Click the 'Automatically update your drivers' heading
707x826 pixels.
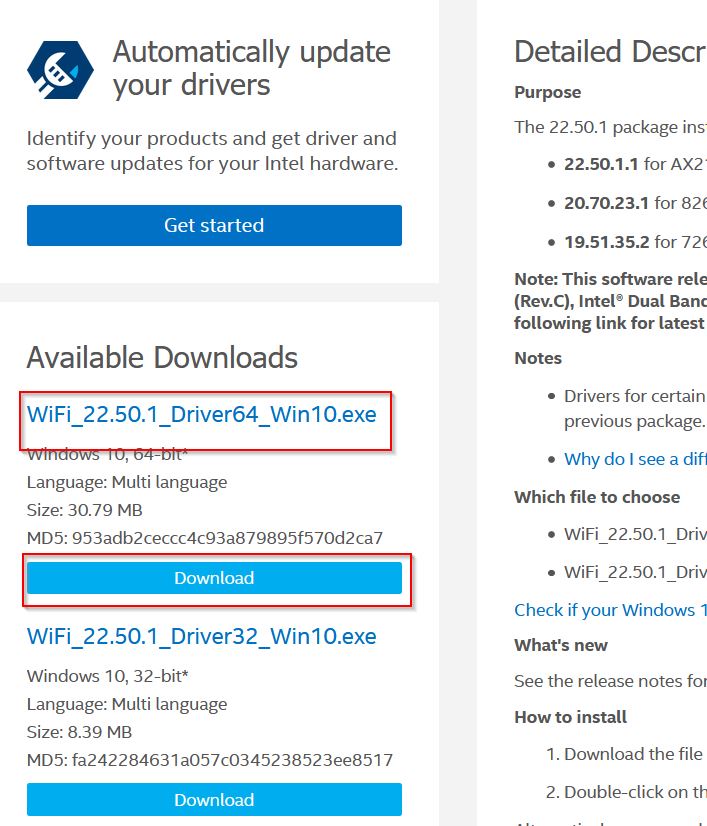(x=252, y=68)
